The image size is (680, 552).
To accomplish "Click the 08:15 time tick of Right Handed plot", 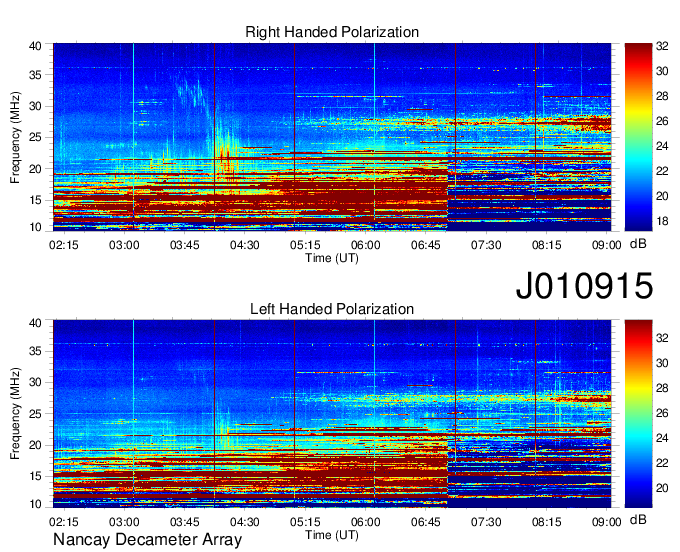I will coord(546,245).
